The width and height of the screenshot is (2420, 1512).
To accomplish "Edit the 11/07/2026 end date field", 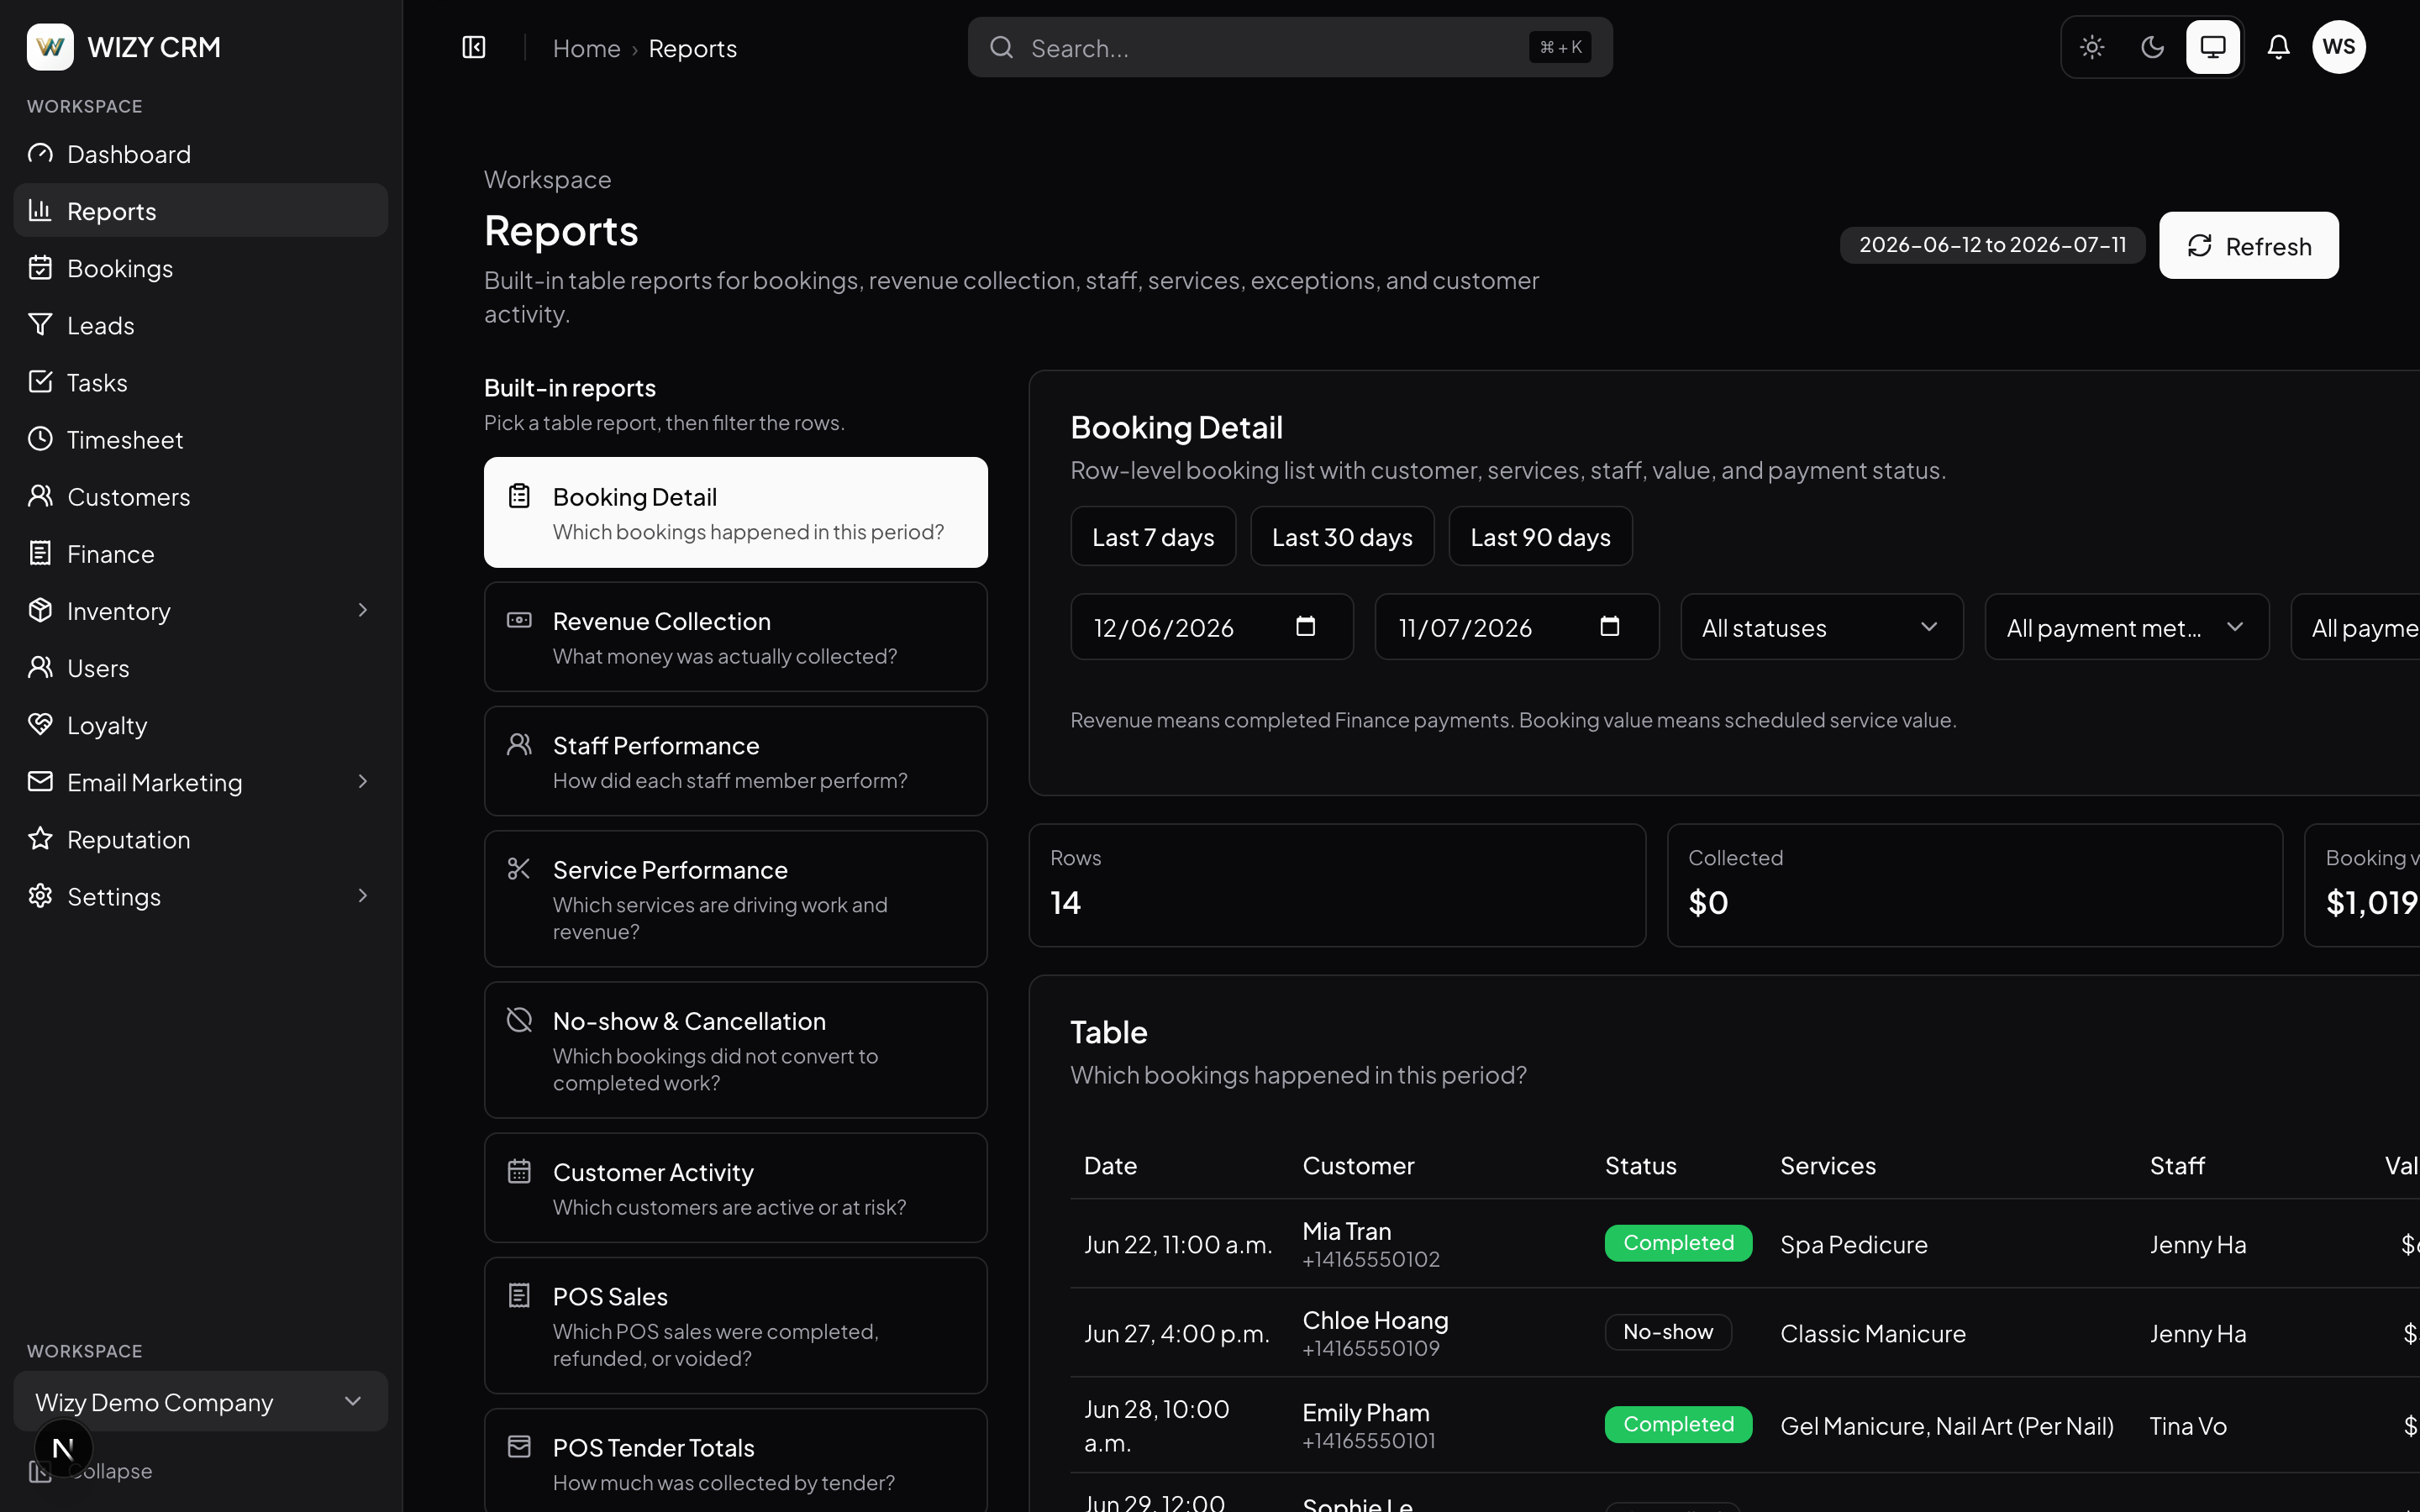I will pos(1517,627).
